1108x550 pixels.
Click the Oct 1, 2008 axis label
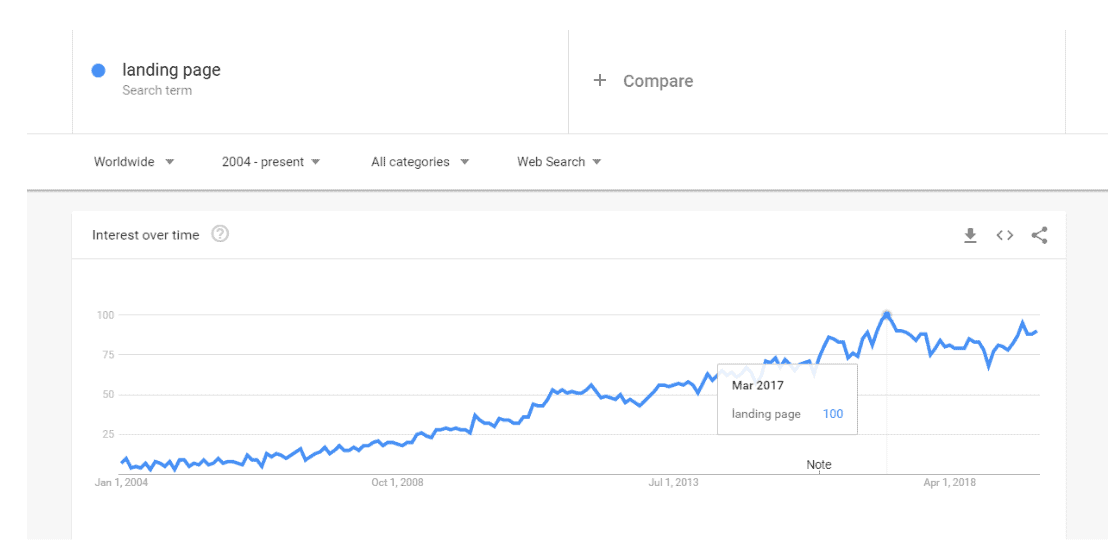[397, 483]
